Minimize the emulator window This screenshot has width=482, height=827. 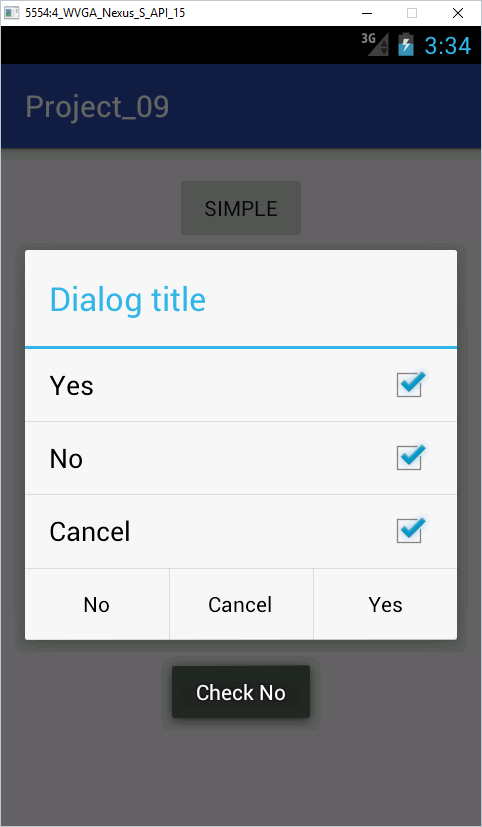point(366,13)
